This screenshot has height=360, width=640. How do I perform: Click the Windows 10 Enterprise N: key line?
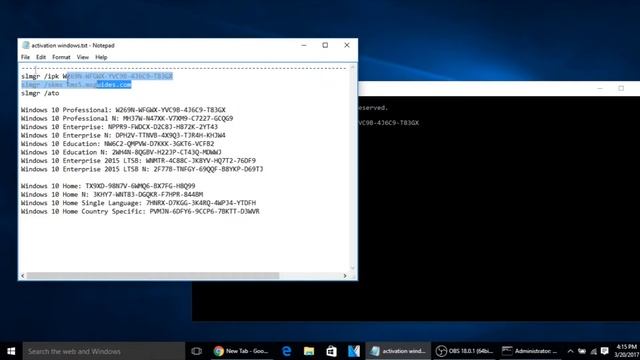coord(123,135)
